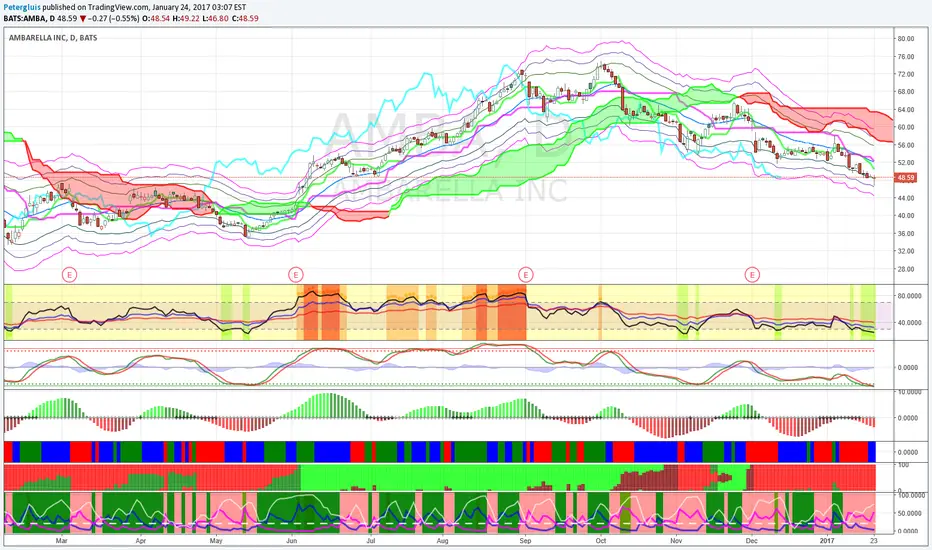Click the H:49.22 high value
Screen dimensions: 932x550
tap(186, 18)
